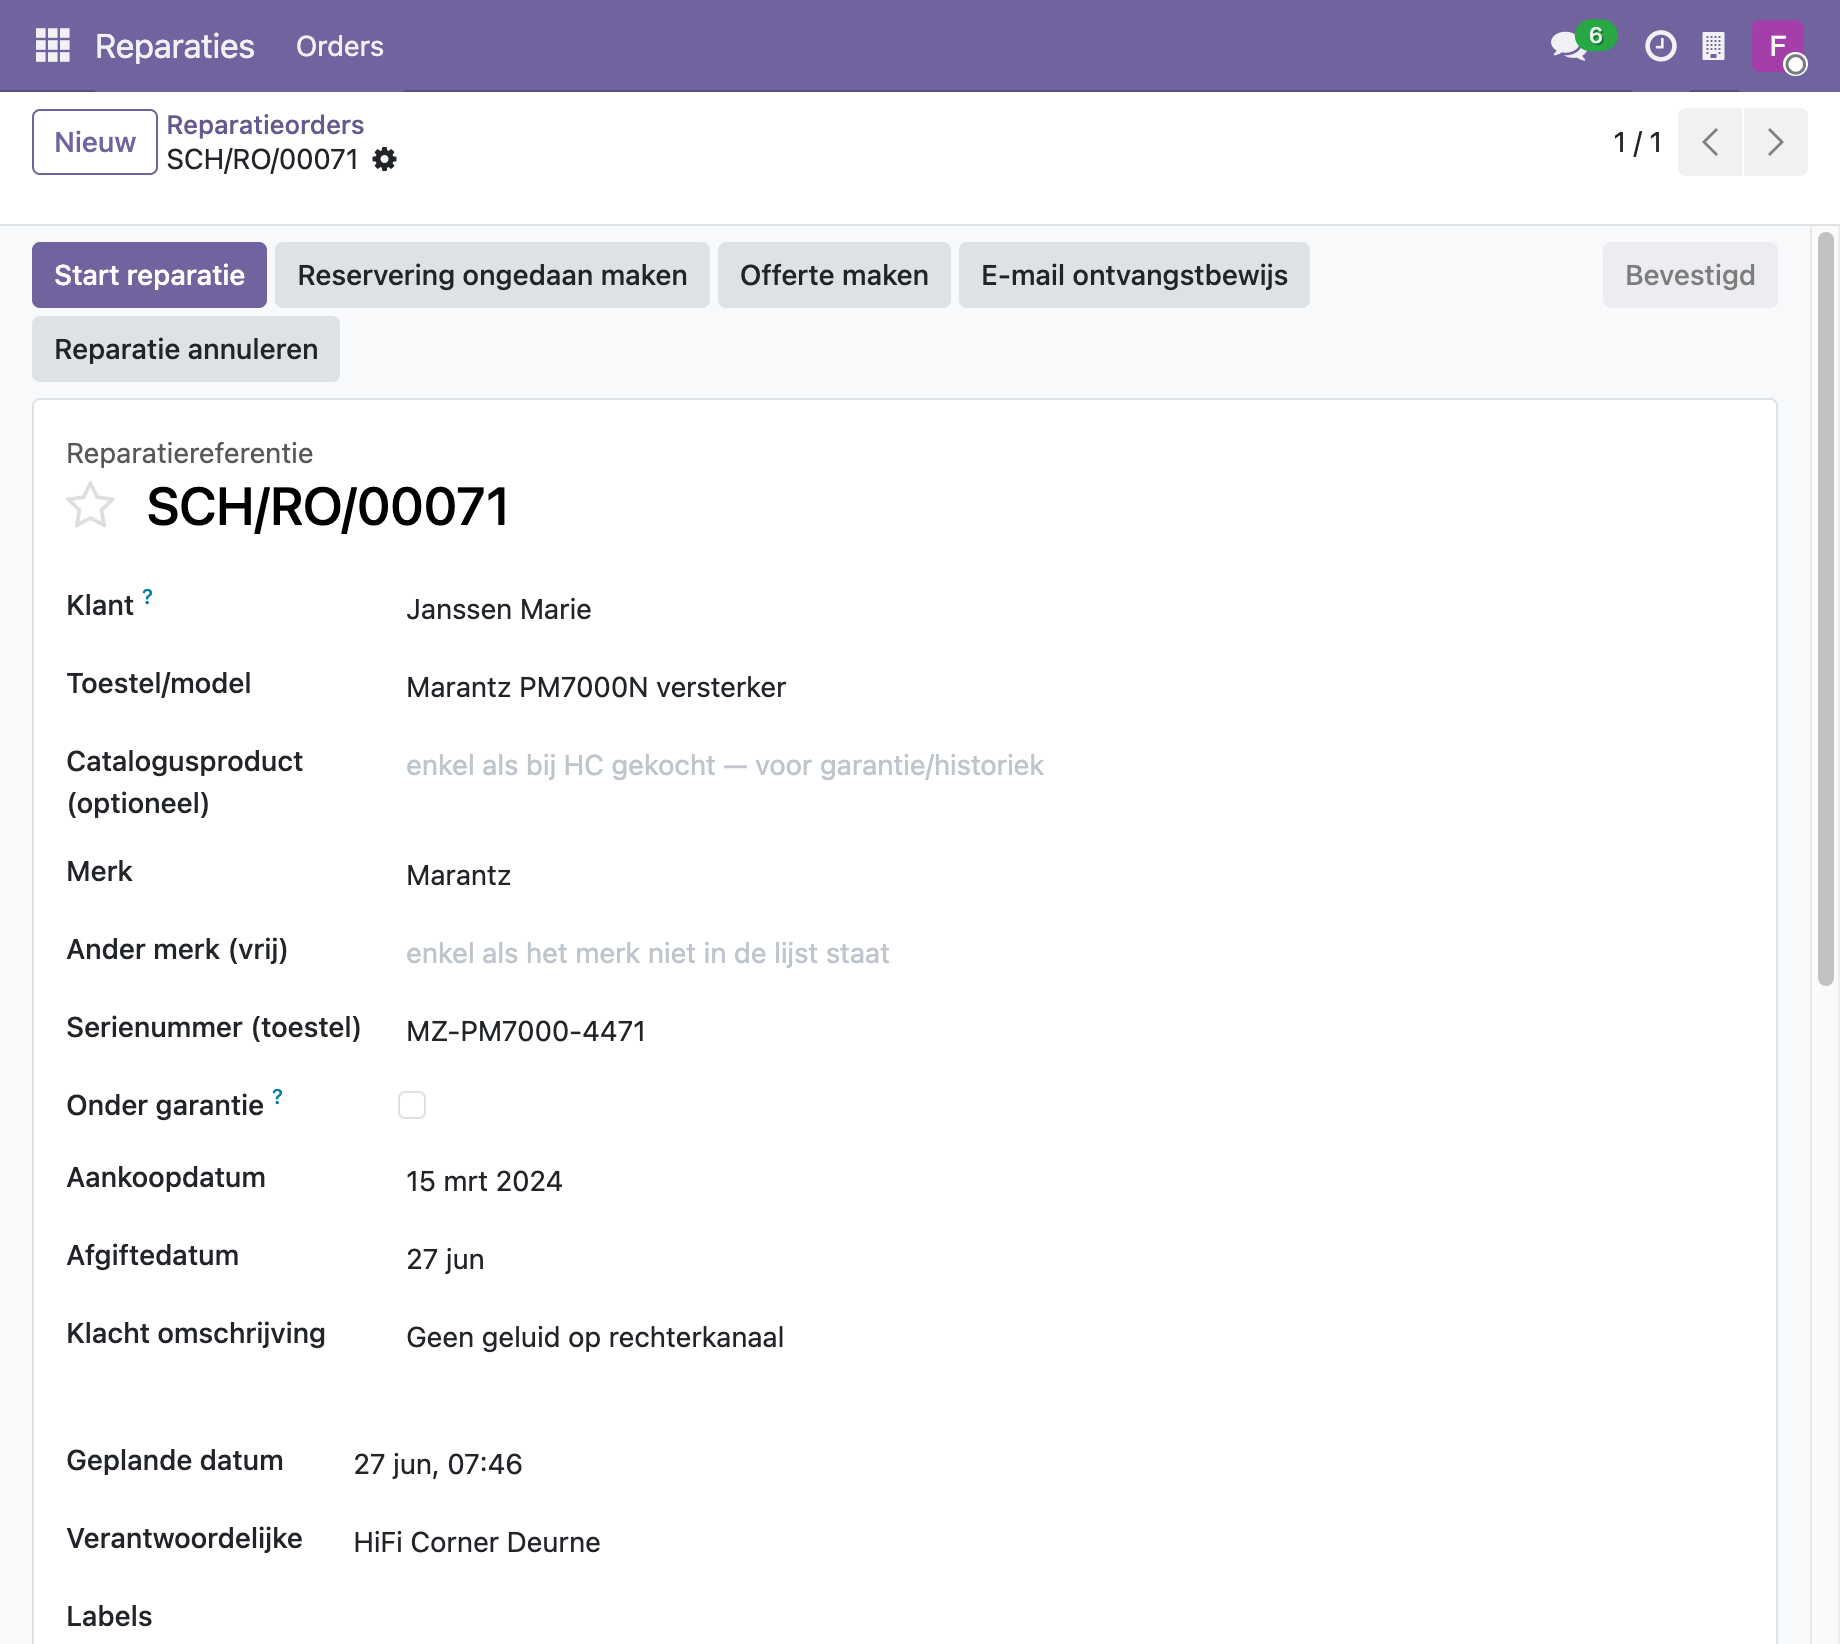Image resolution: width=1840 pixels, height=1644 pixels.
Task: Open the company switcher building icon
Action: (x=1713, y=46)
